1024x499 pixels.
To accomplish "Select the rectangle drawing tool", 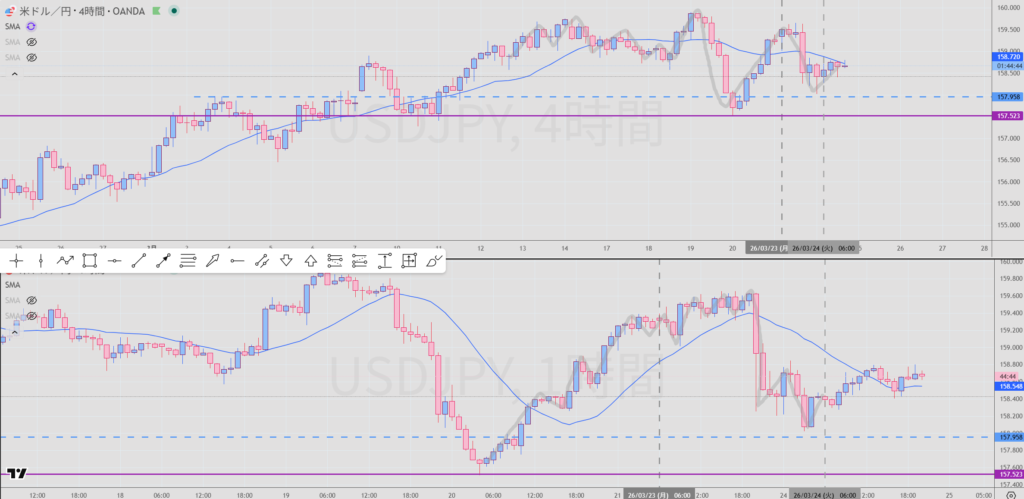I will 90,261.
